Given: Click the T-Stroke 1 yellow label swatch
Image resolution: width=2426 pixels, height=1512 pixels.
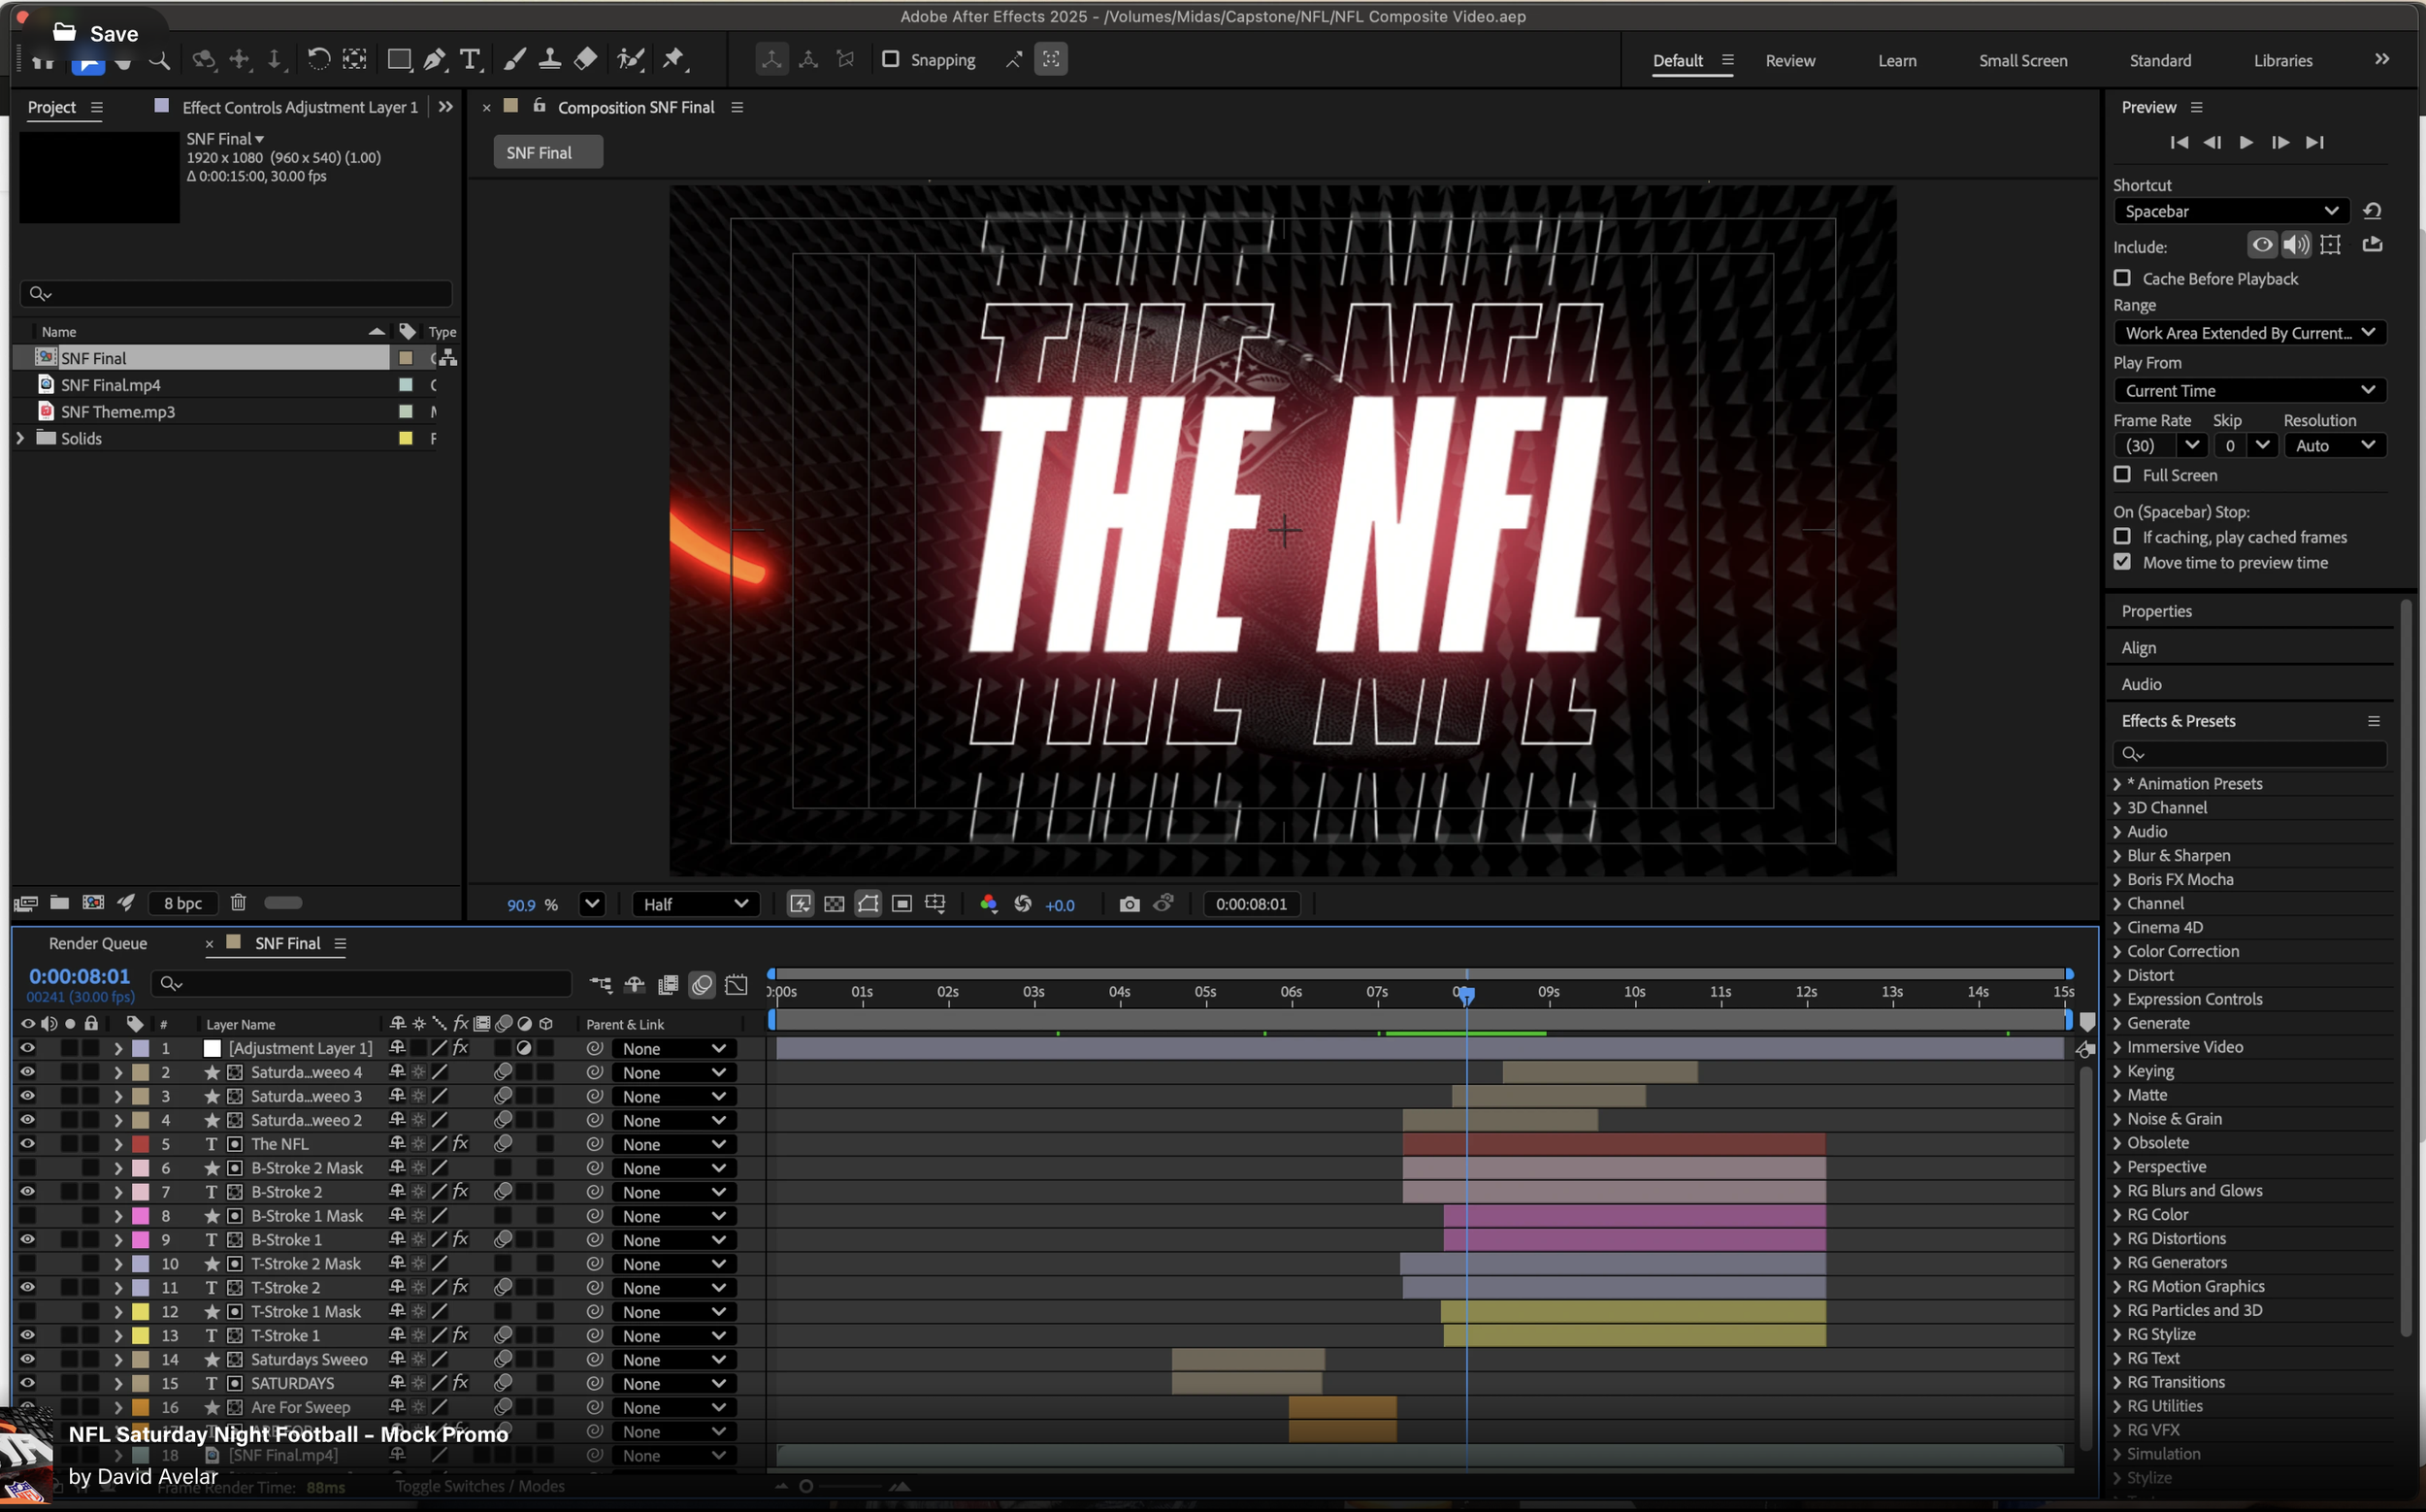Looking at the screenshot, I should point(141,1336).
